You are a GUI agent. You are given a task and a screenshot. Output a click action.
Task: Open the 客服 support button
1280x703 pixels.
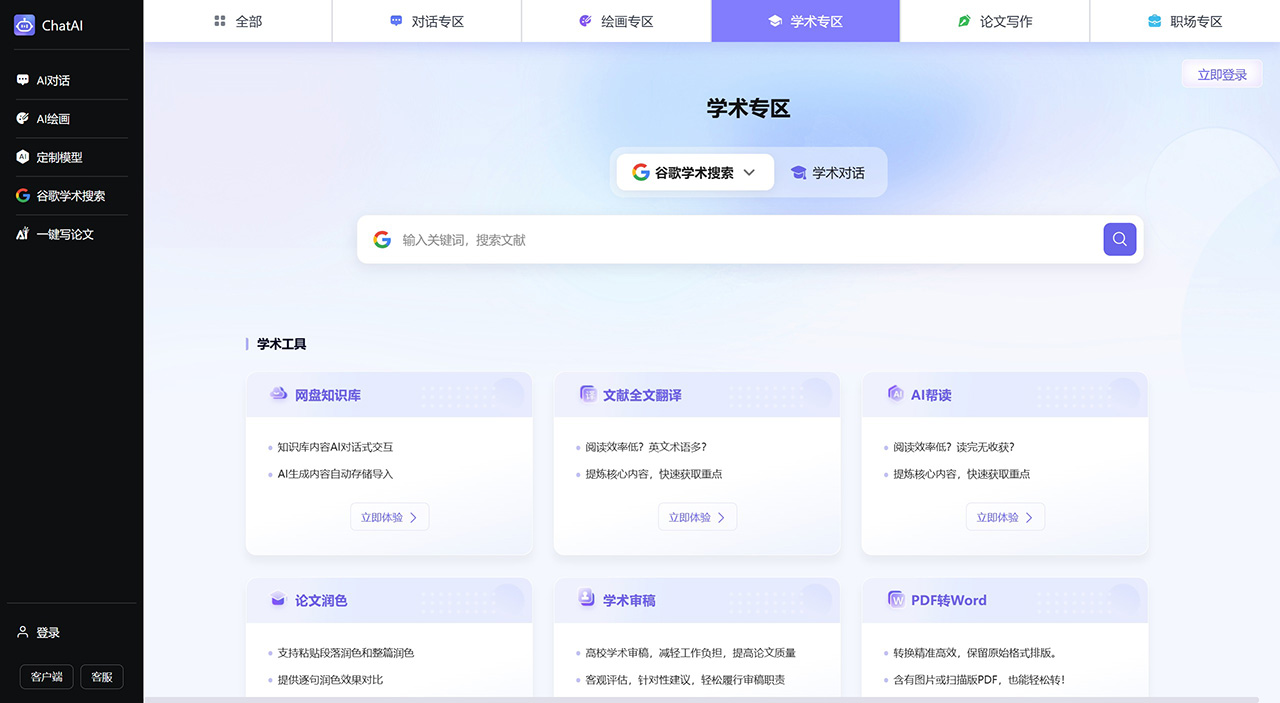[x=101, y=677]
